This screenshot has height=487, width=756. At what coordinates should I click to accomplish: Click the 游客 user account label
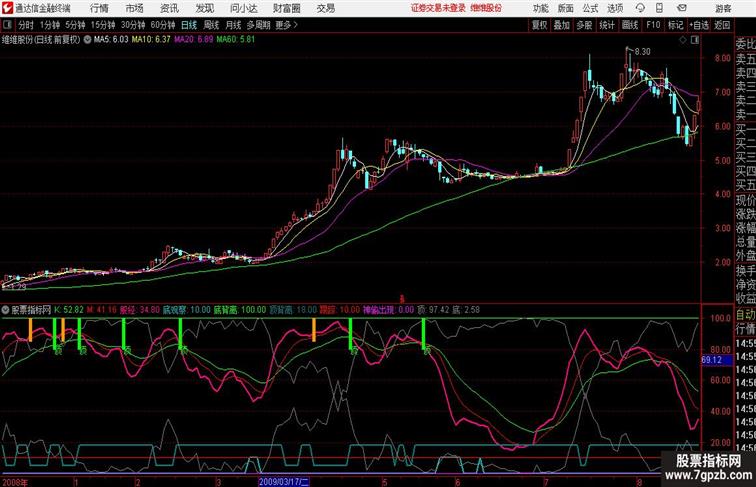point(723,9)
